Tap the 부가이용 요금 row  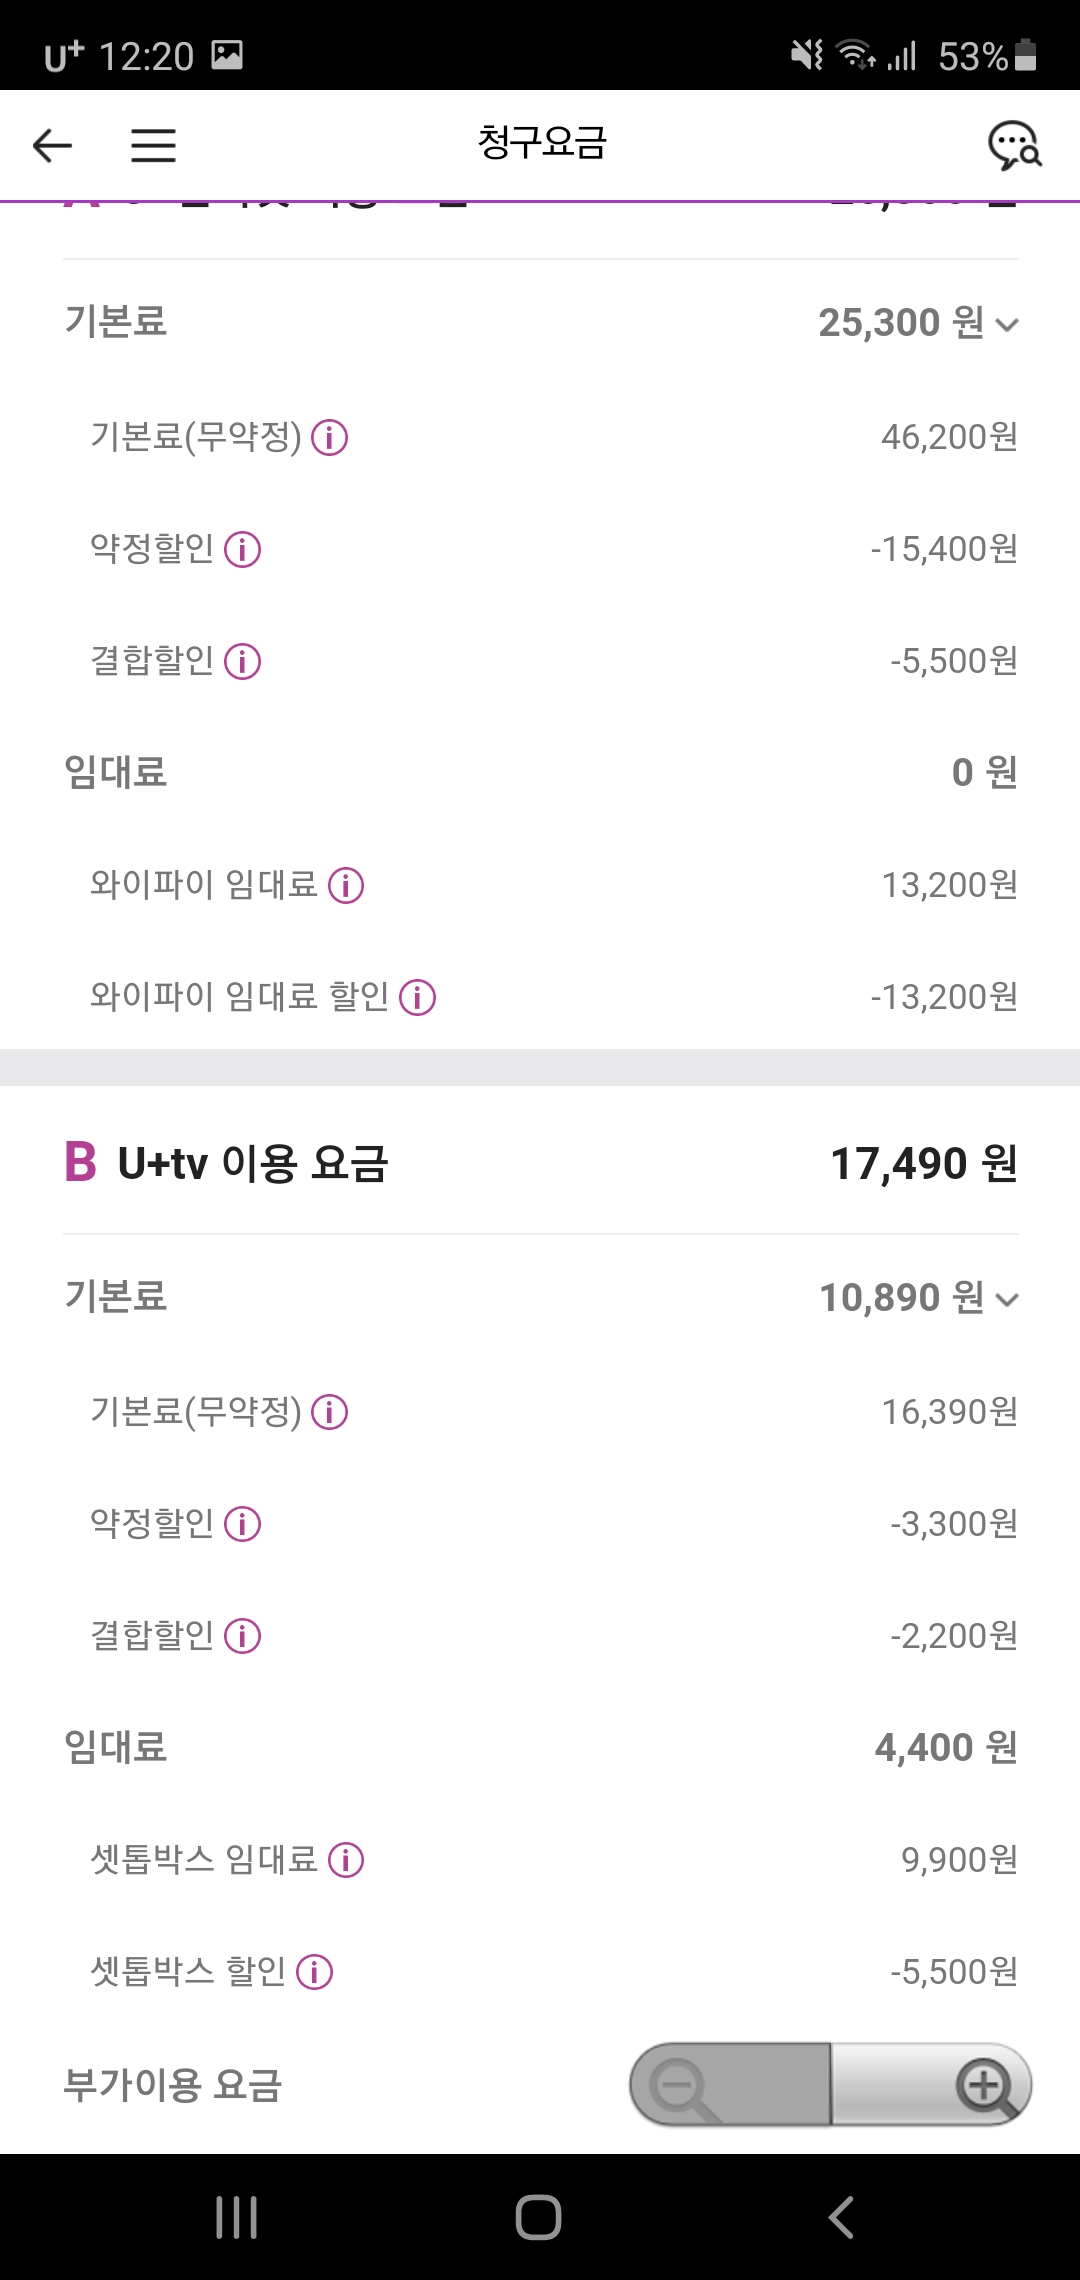tap(173, 2085)
